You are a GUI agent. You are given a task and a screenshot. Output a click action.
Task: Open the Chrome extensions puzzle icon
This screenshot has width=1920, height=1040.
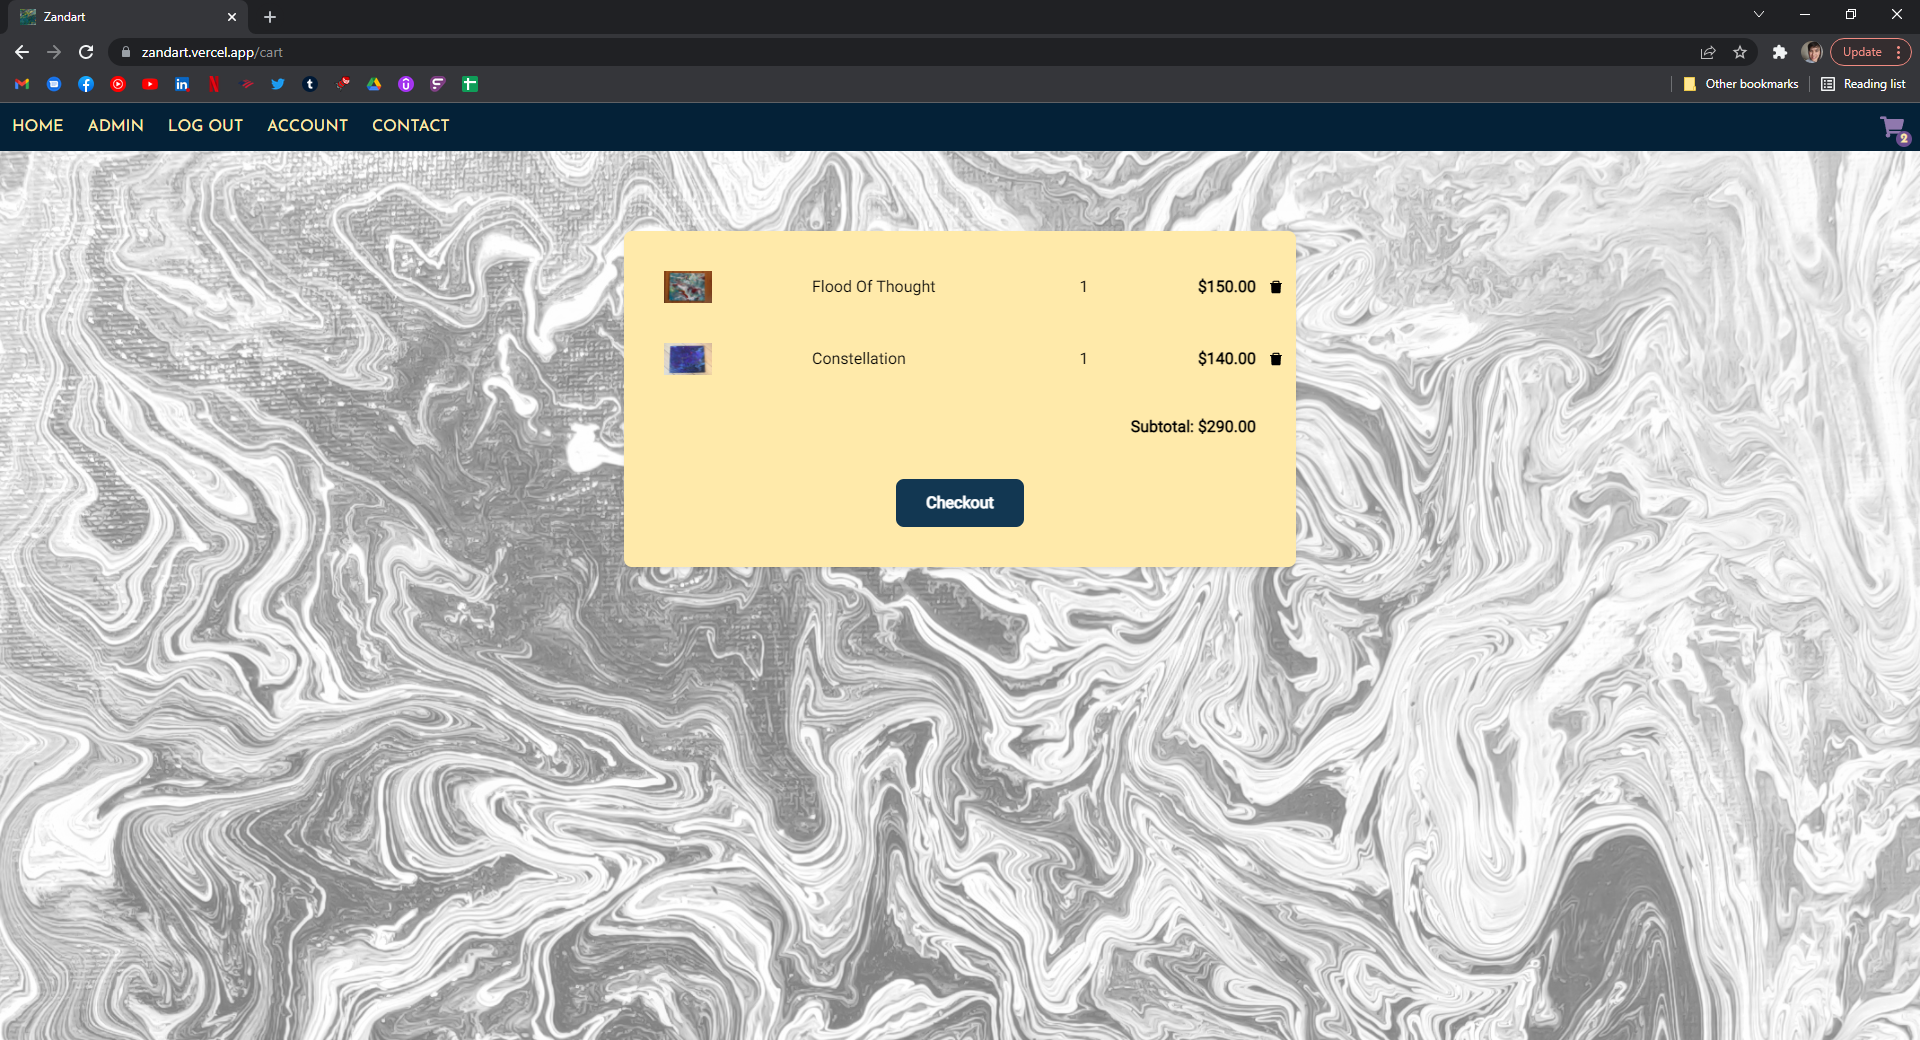coord(1779,52)
